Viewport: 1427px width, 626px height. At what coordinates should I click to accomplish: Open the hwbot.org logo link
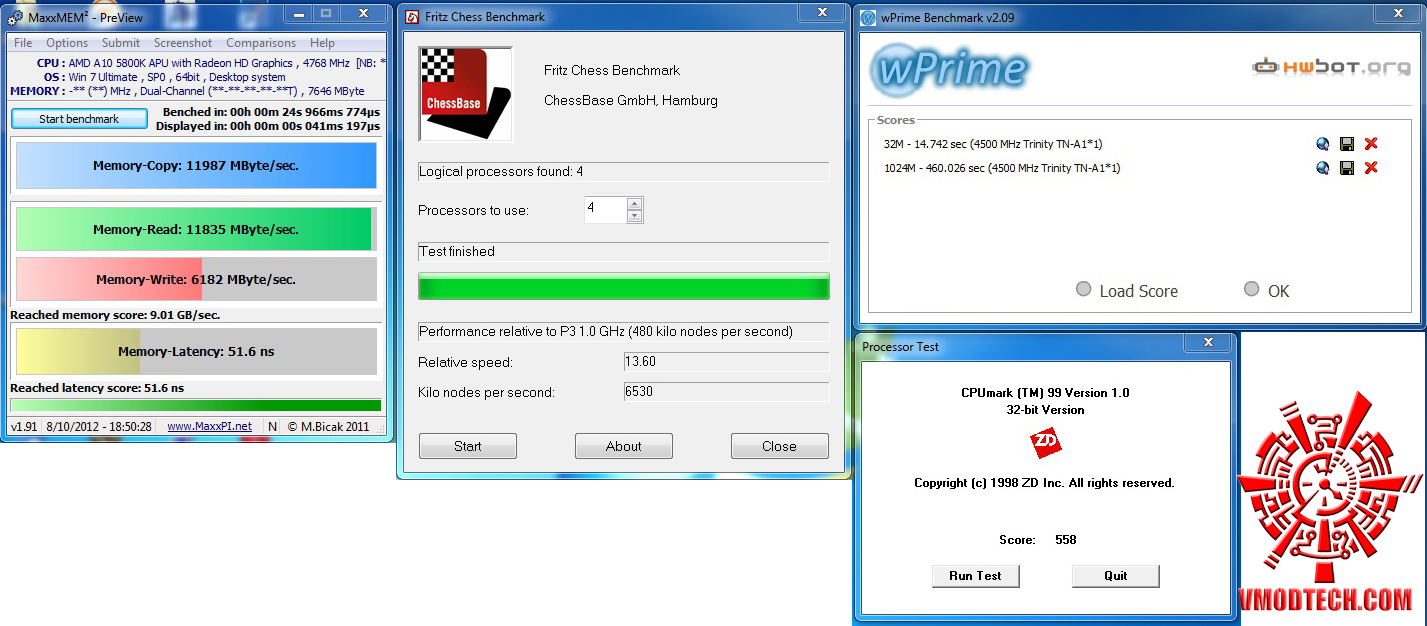[x=1332, y=67]
